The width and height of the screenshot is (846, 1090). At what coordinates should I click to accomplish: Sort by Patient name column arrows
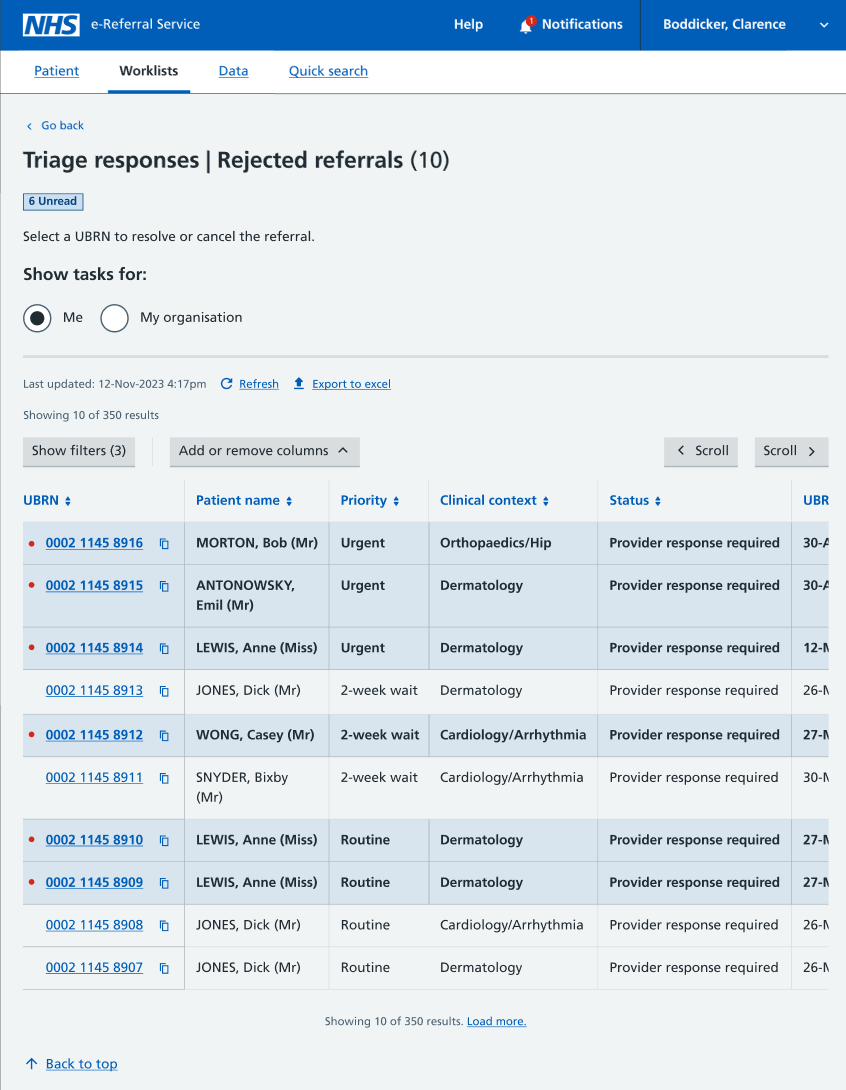point(289,501)
